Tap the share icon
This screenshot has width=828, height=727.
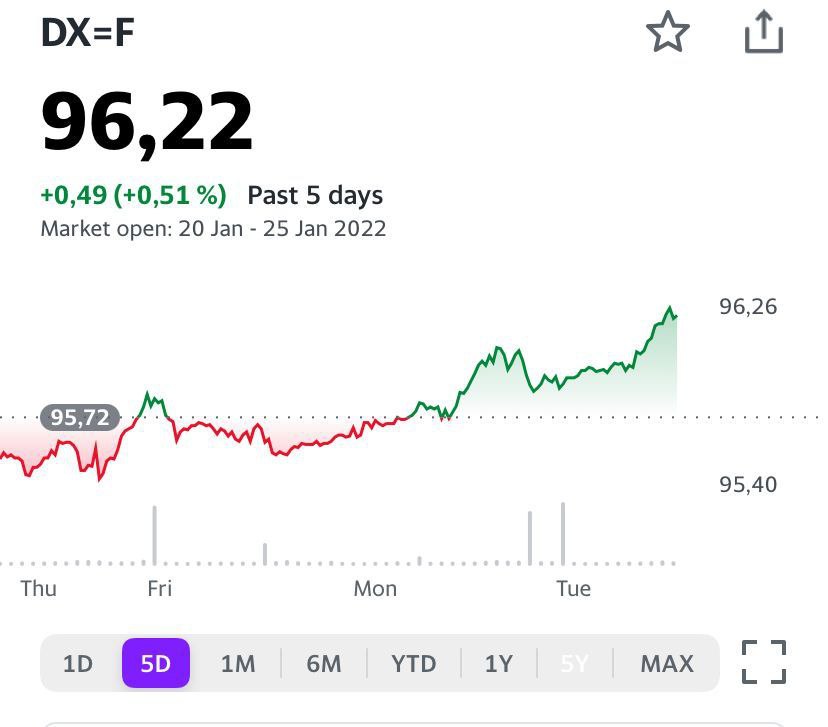coord(764,33)
